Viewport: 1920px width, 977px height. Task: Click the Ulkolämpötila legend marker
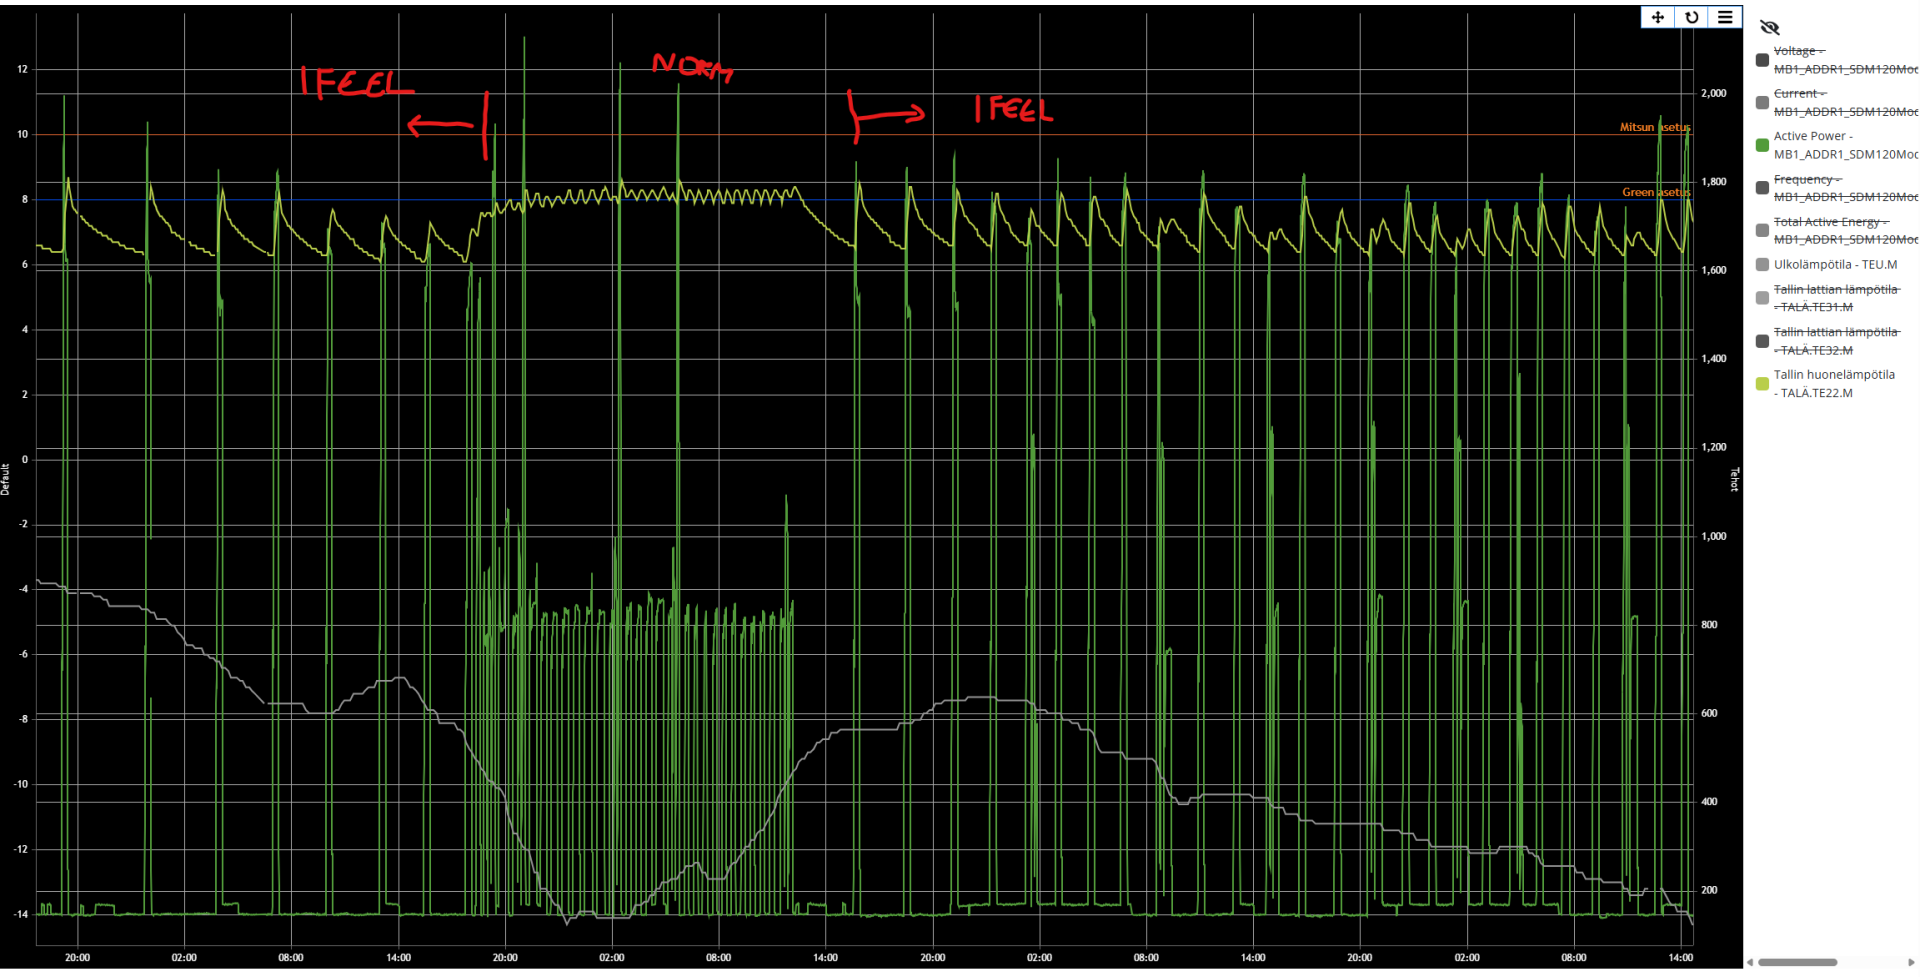(x=1762, y=265)
